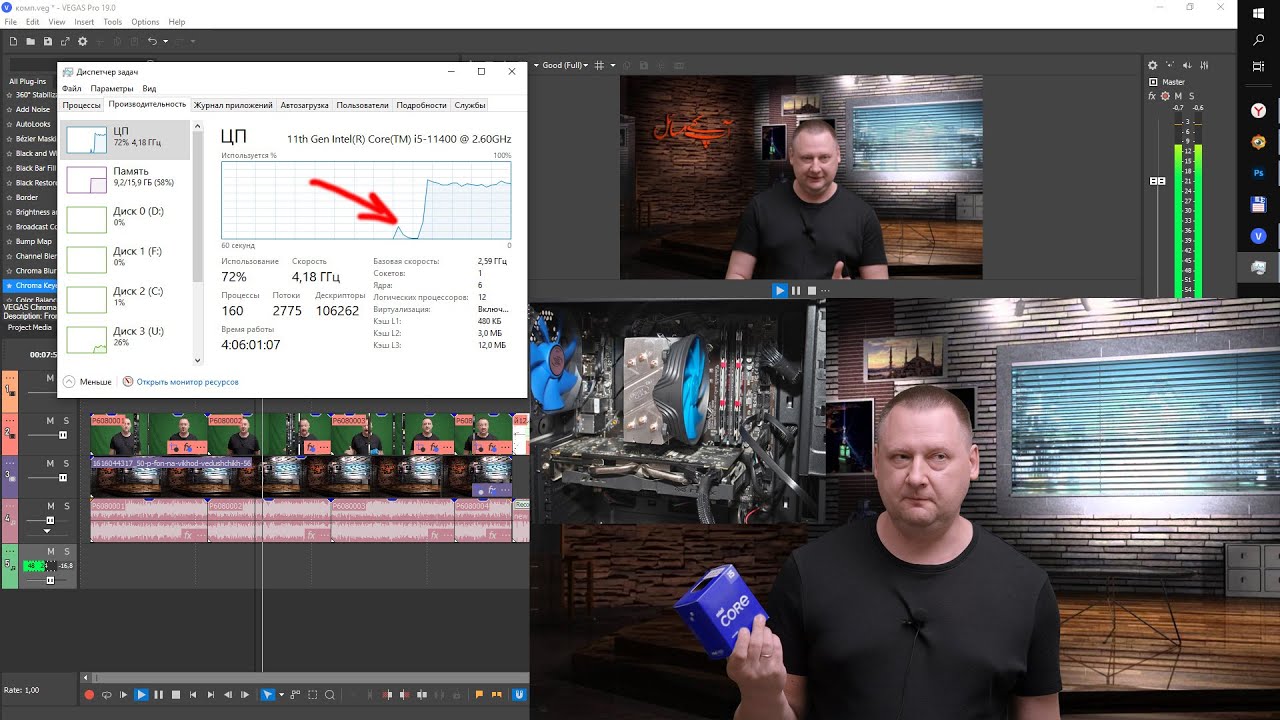Open Master Bus audio properties gear
The height and width of the screenshot is (720, 1280).
1152,65
